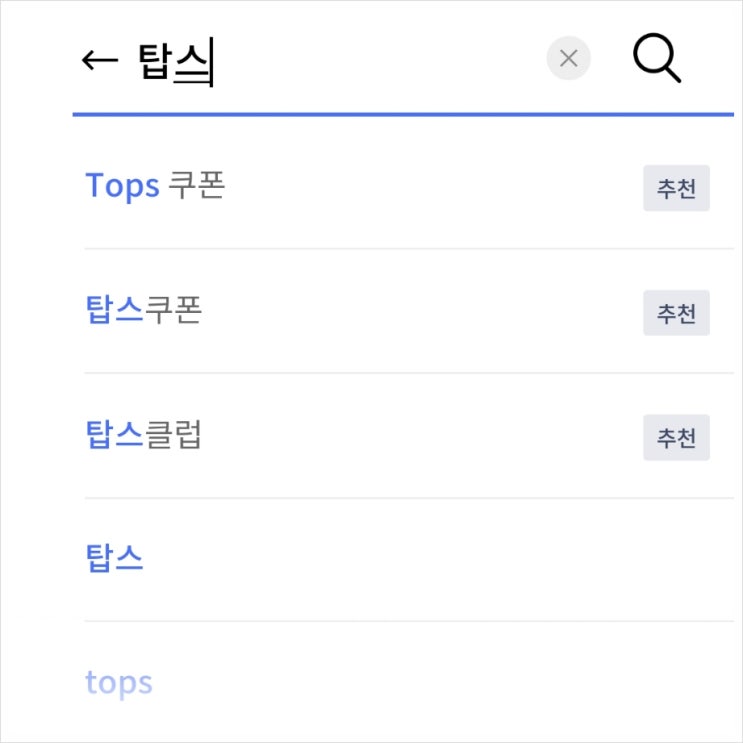Image resolution: width=743 pixels, height=743 pixels.
Task: Tap the magnifying glass search icon
Action: [657, 58]
